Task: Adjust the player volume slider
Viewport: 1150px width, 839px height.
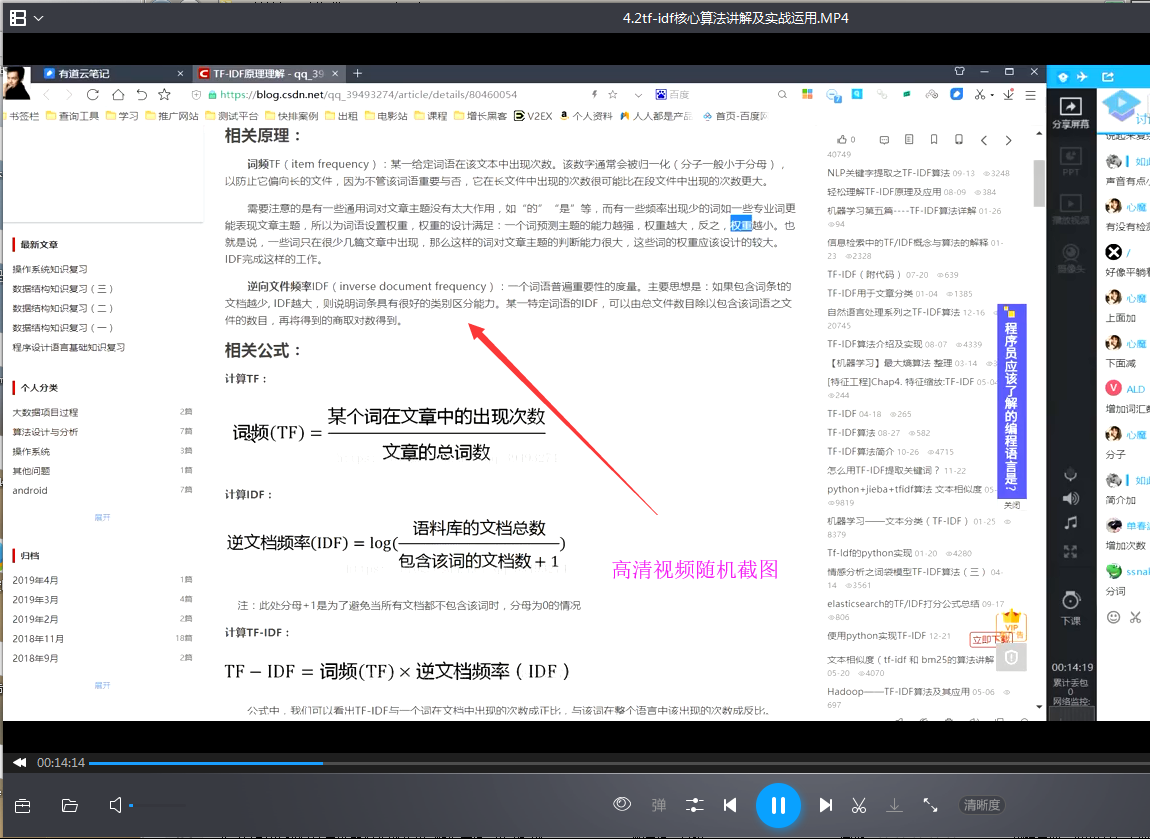Action: click(158, 806)
